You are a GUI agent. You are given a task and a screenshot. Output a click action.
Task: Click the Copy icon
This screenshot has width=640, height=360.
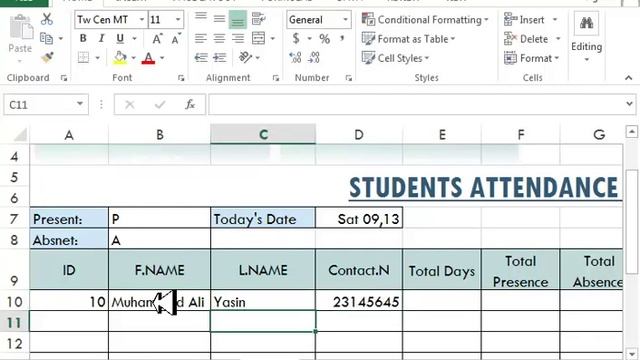tap(47, 38)
